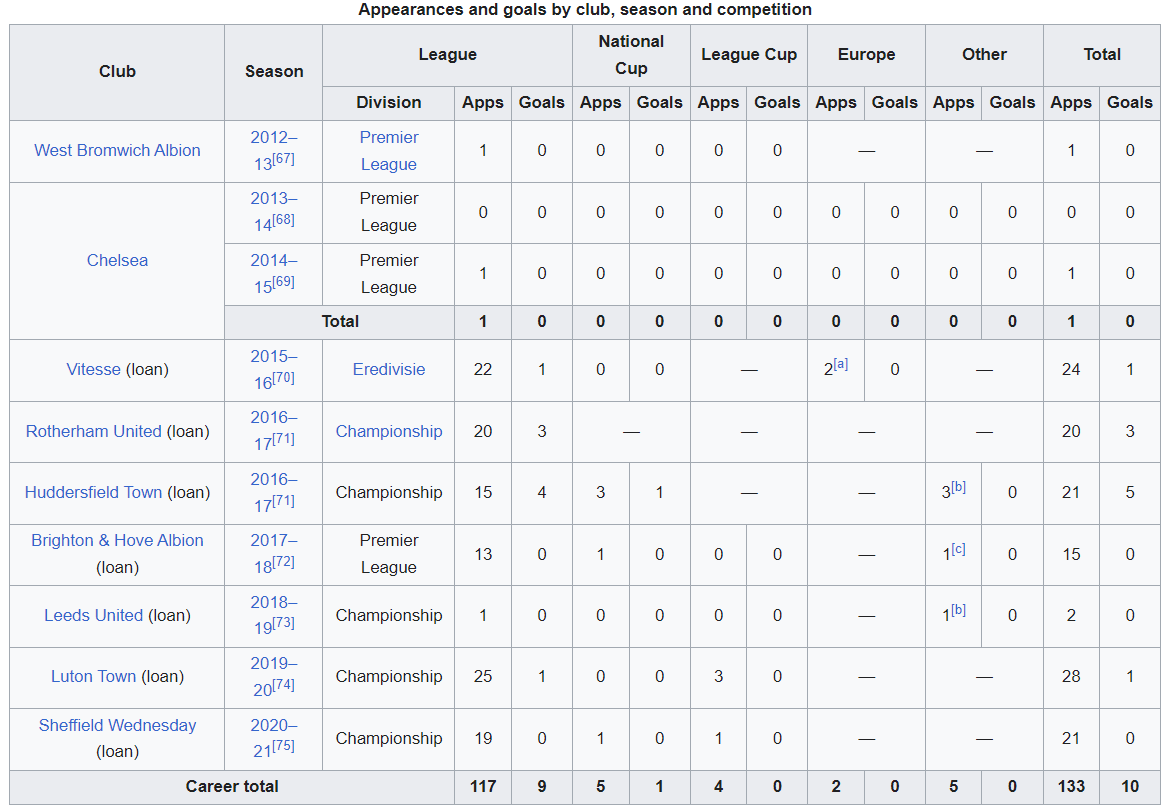This screenshot has height=809, width=1171.
Task: Click the Chelsea club link
Action: (x=117, y=261)
